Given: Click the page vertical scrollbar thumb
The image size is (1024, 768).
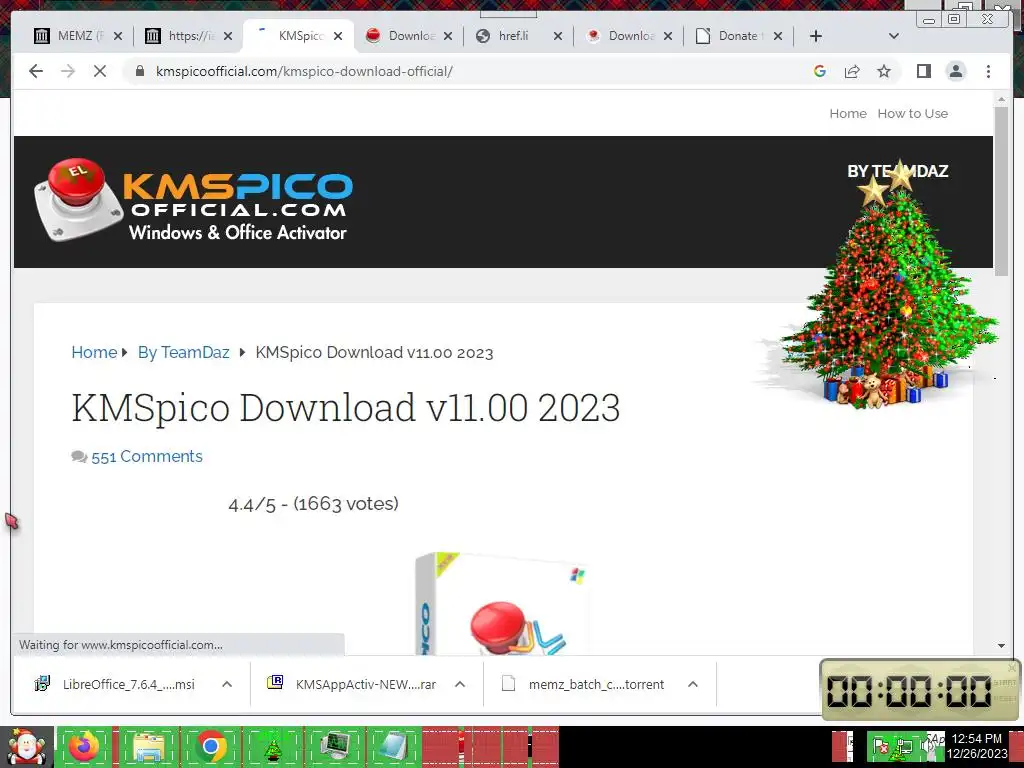Looking at the screenshot, I should point(1001,191).
